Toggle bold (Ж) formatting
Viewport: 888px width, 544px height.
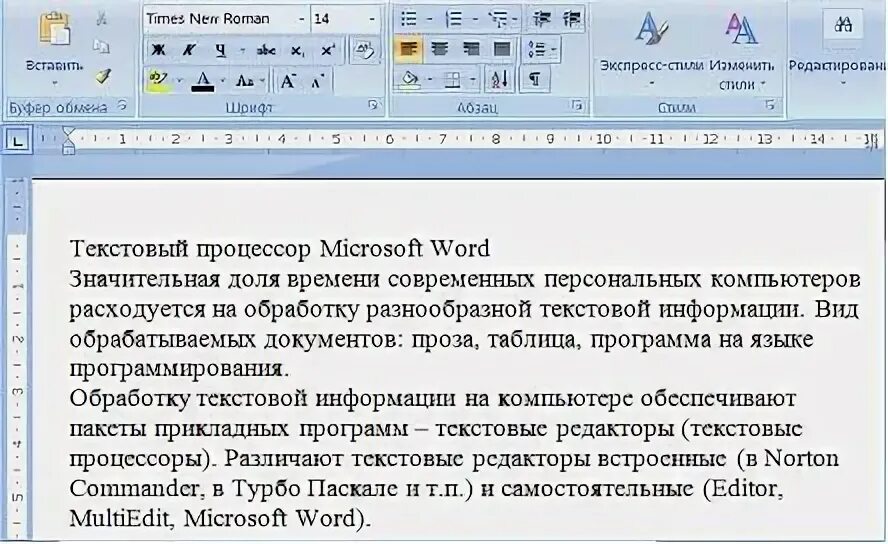pyautogui.click(x=159, y=50)
